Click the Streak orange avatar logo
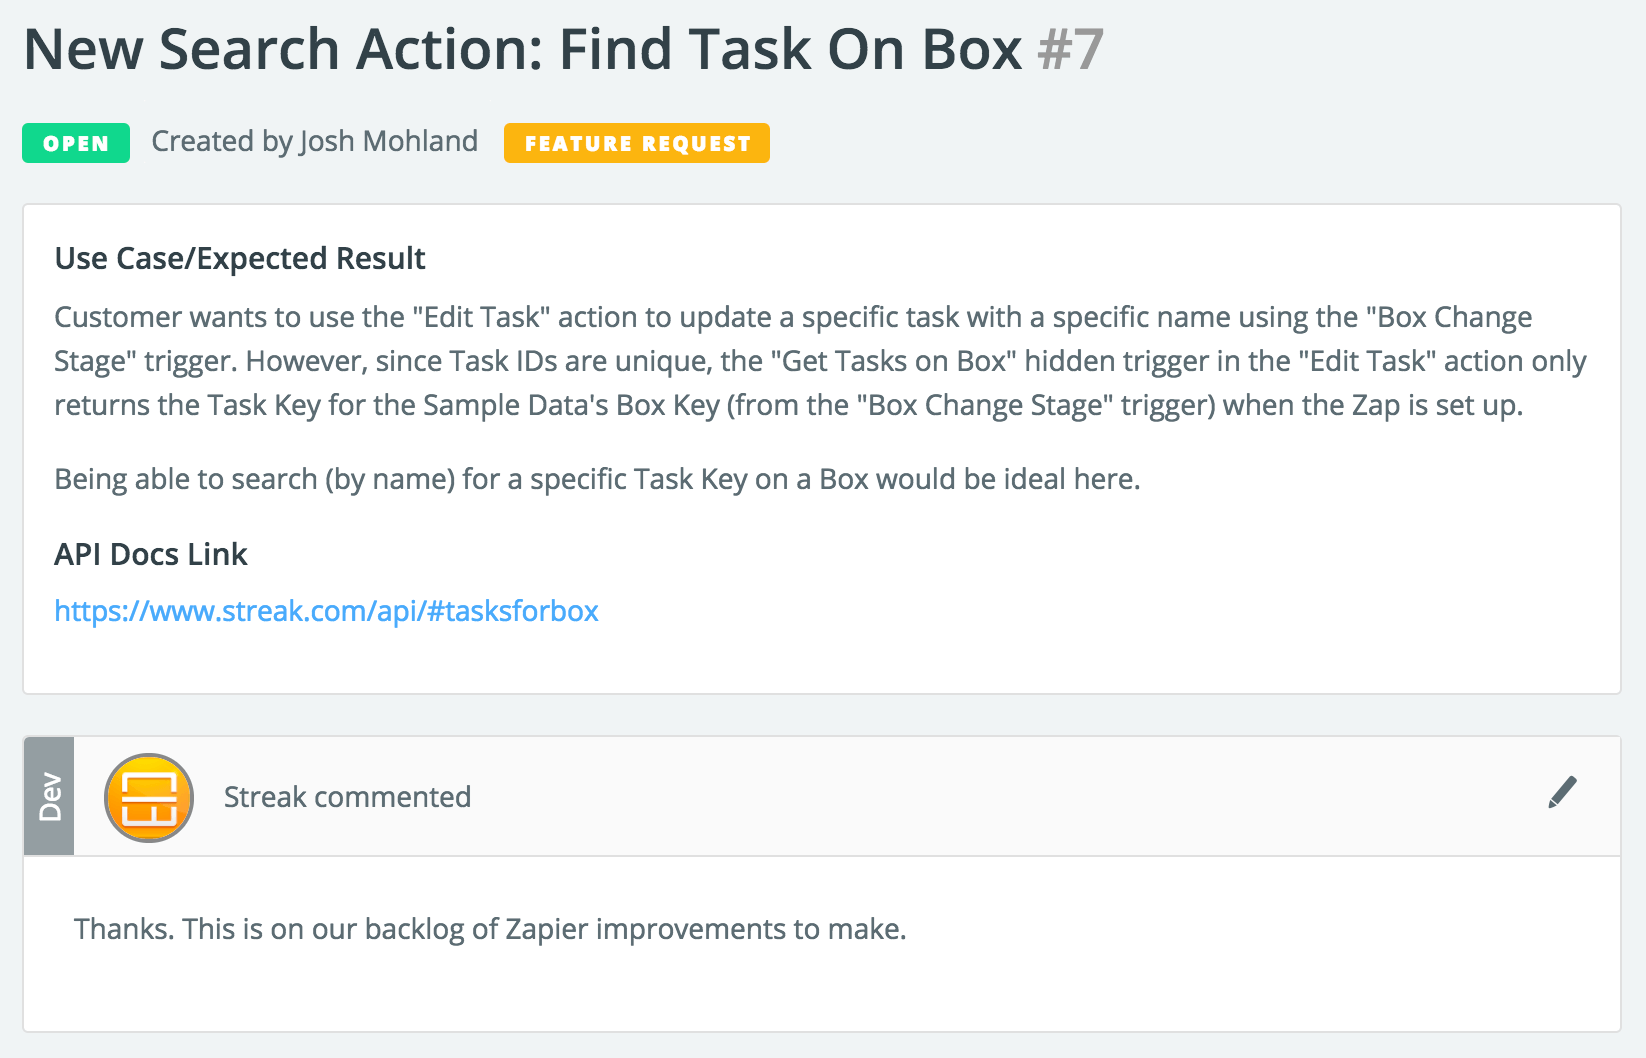Viewport: 1646px width, 1058px height. (149, 797)
